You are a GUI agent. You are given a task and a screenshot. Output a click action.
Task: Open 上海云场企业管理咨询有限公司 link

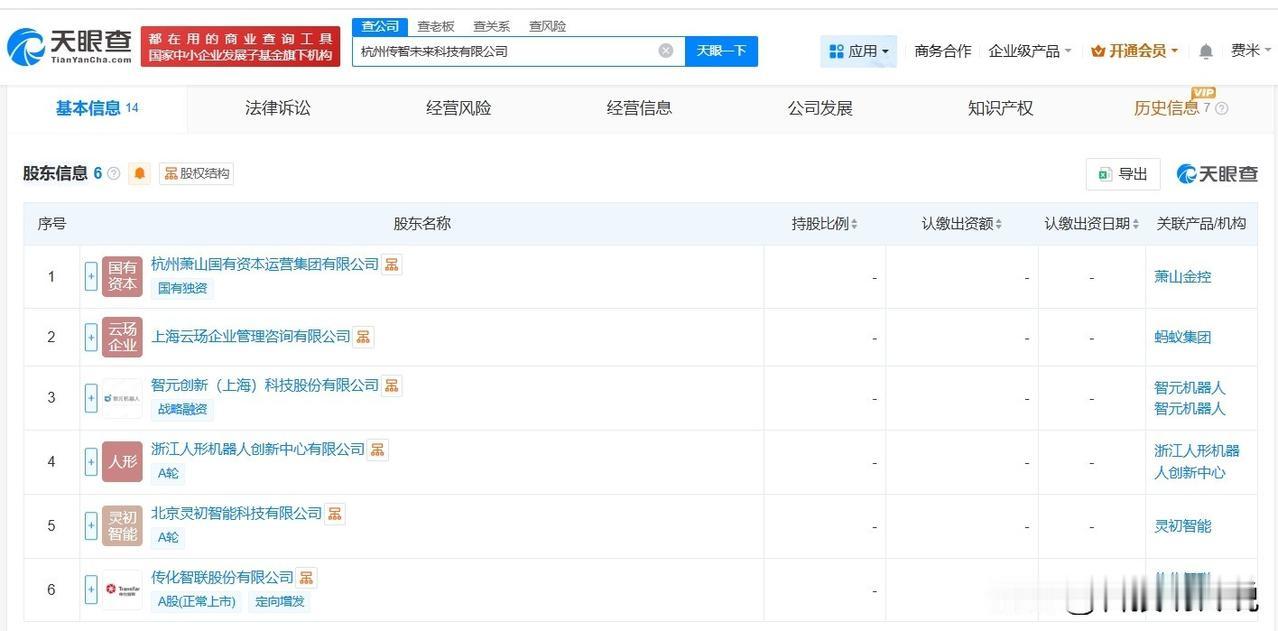pos(251,336)
